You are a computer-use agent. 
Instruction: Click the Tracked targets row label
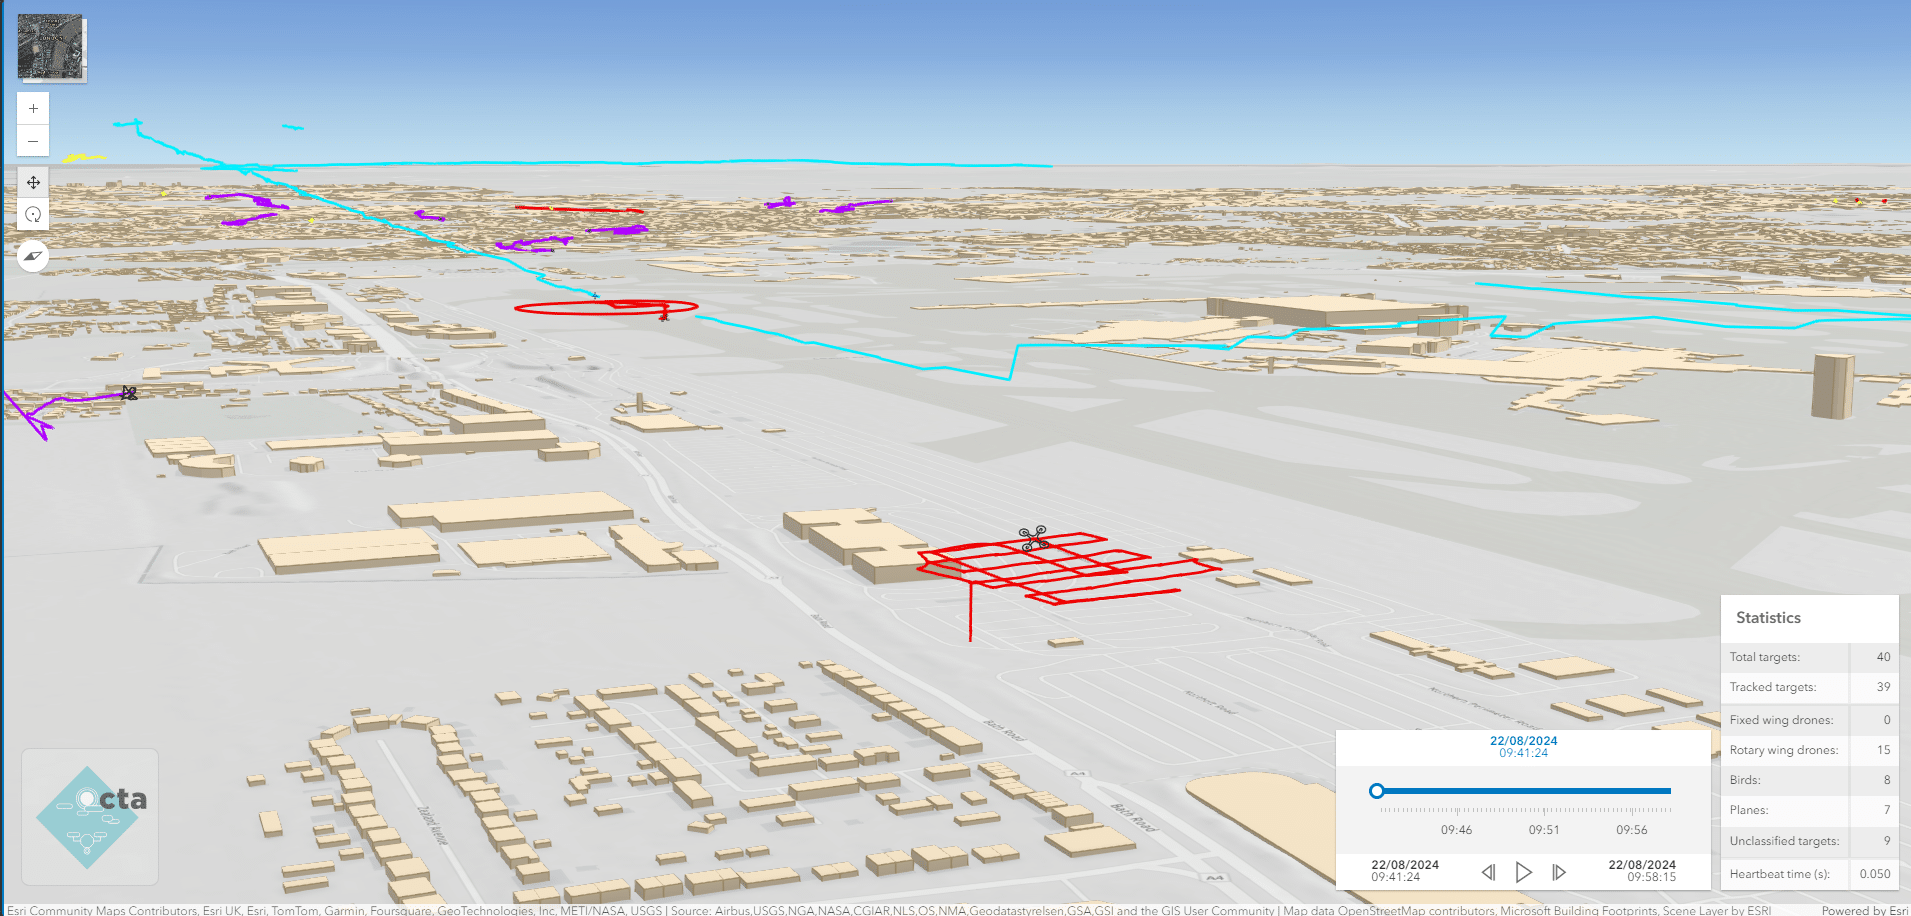pyautogui.click(x=1773, y=687)
